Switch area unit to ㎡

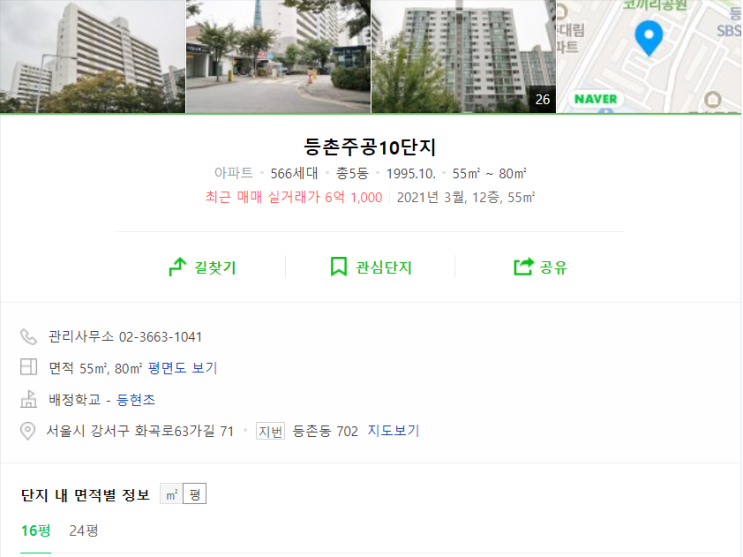172,494
